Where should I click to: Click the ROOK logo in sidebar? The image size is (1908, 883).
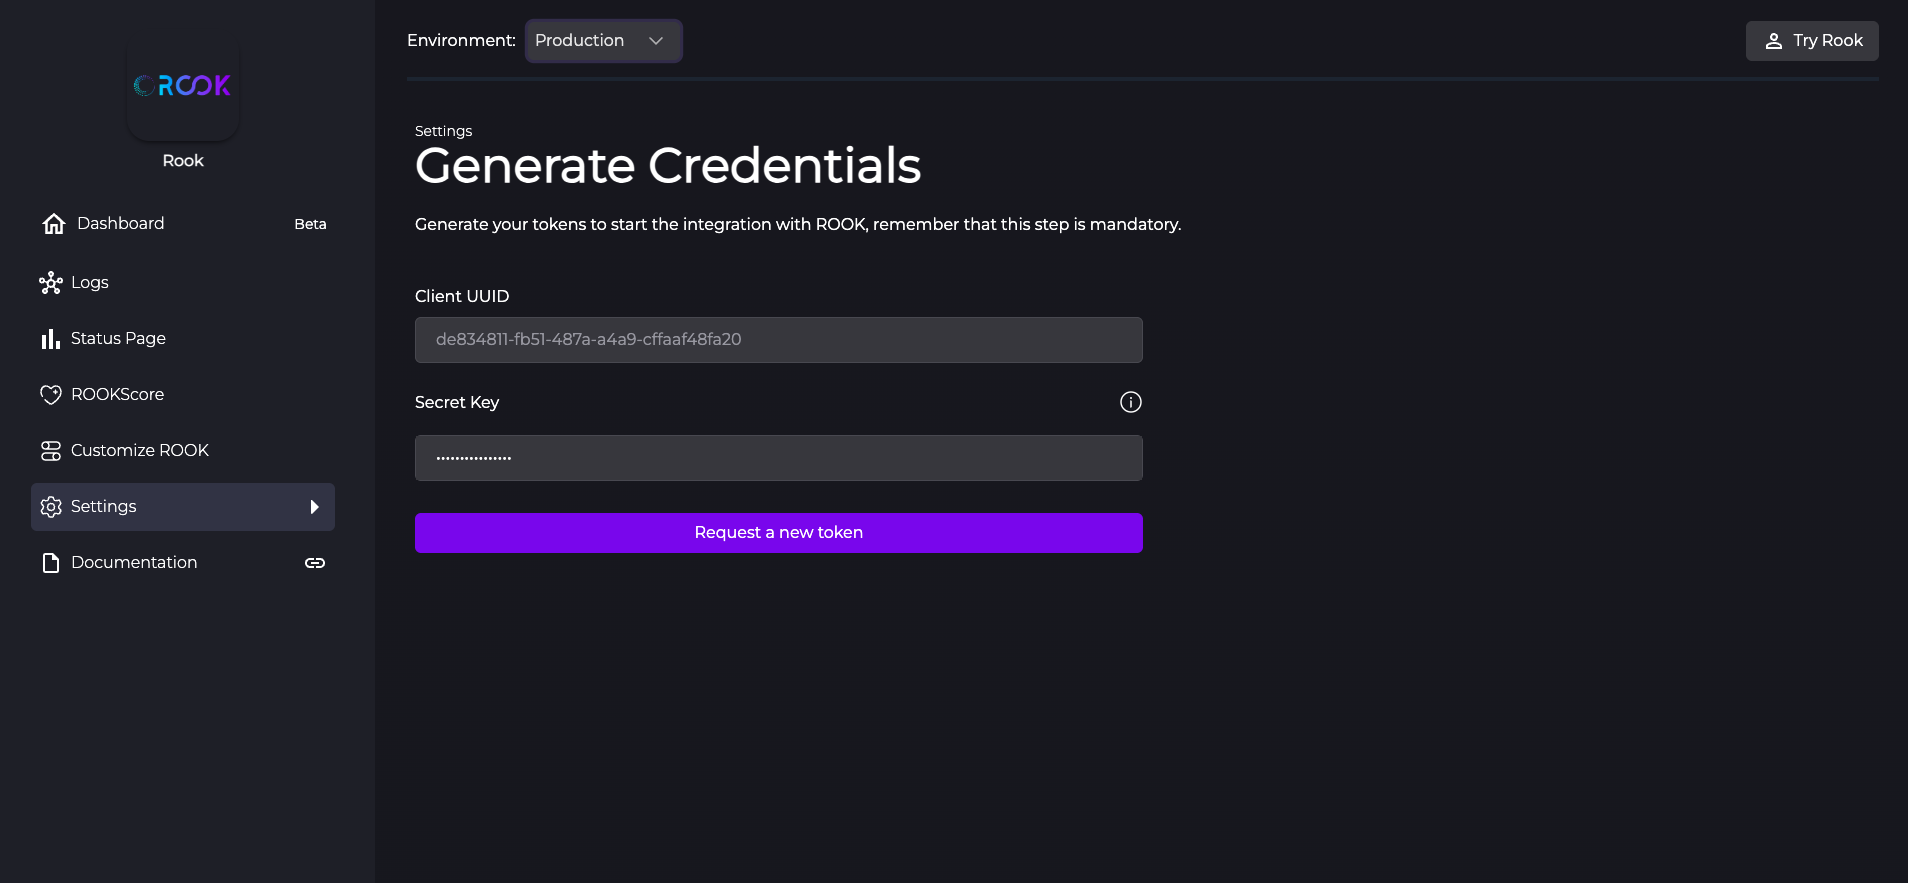click(x=183, y=87)
